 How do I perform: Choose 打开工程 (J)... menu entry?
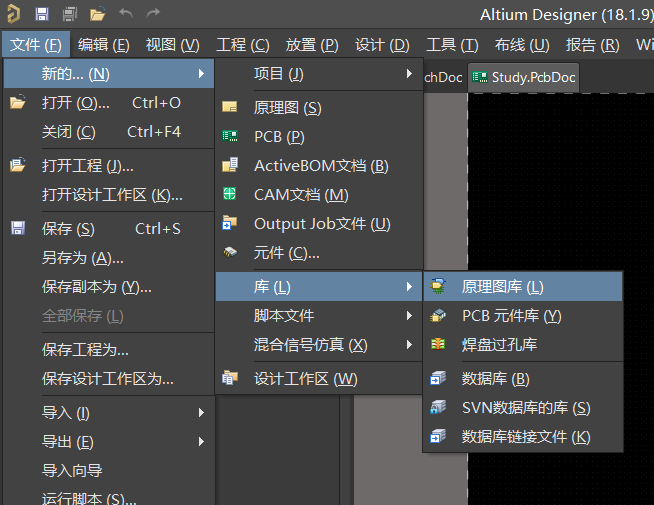click(x=88, y=166)
